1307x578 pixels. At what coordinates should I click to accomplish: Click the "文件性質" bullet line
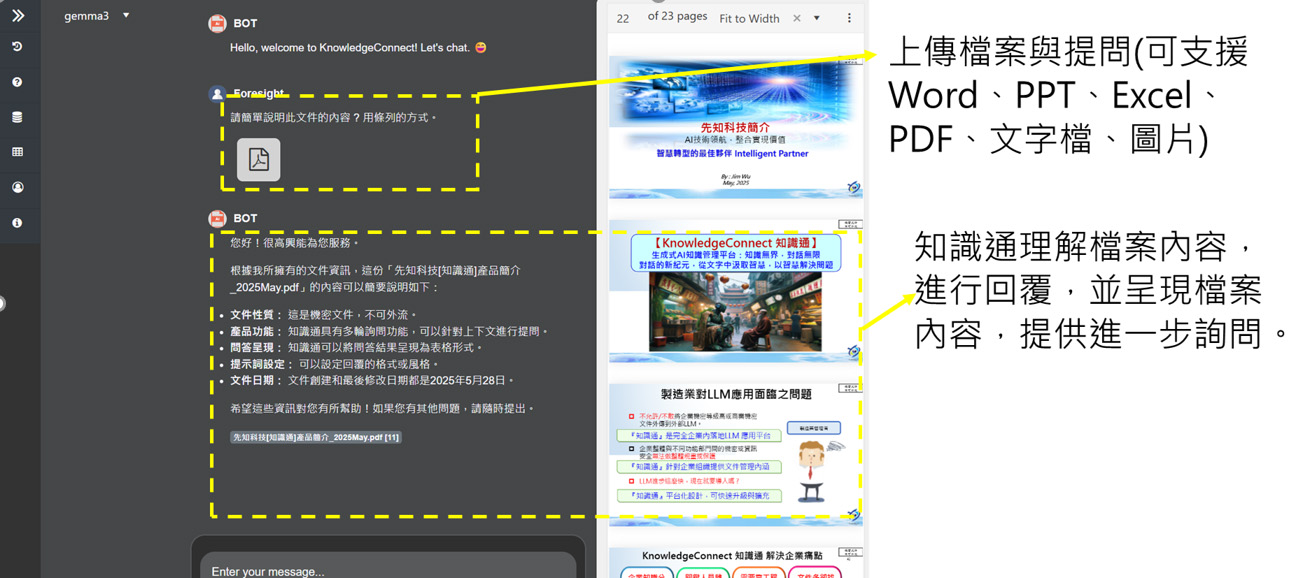[x=323, y=315]
